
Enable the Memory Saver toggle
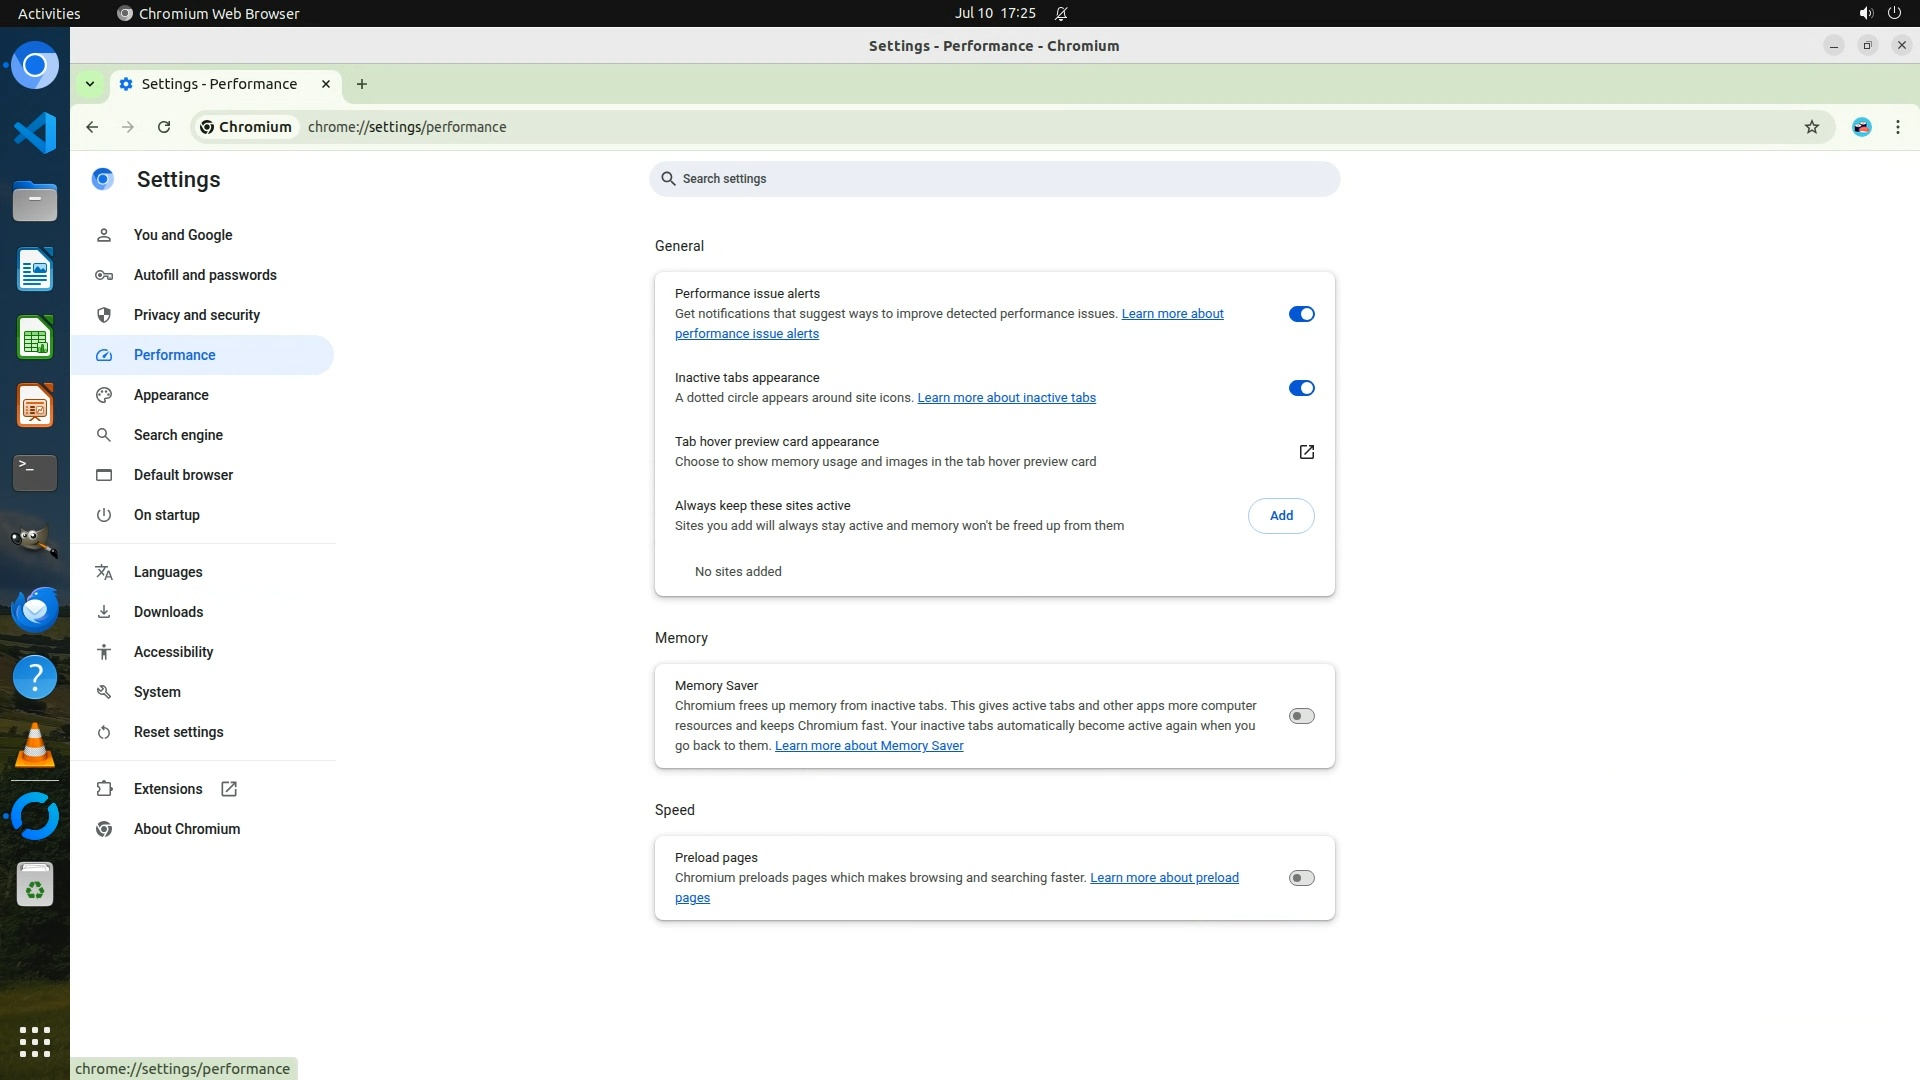tap(1301, 716)
